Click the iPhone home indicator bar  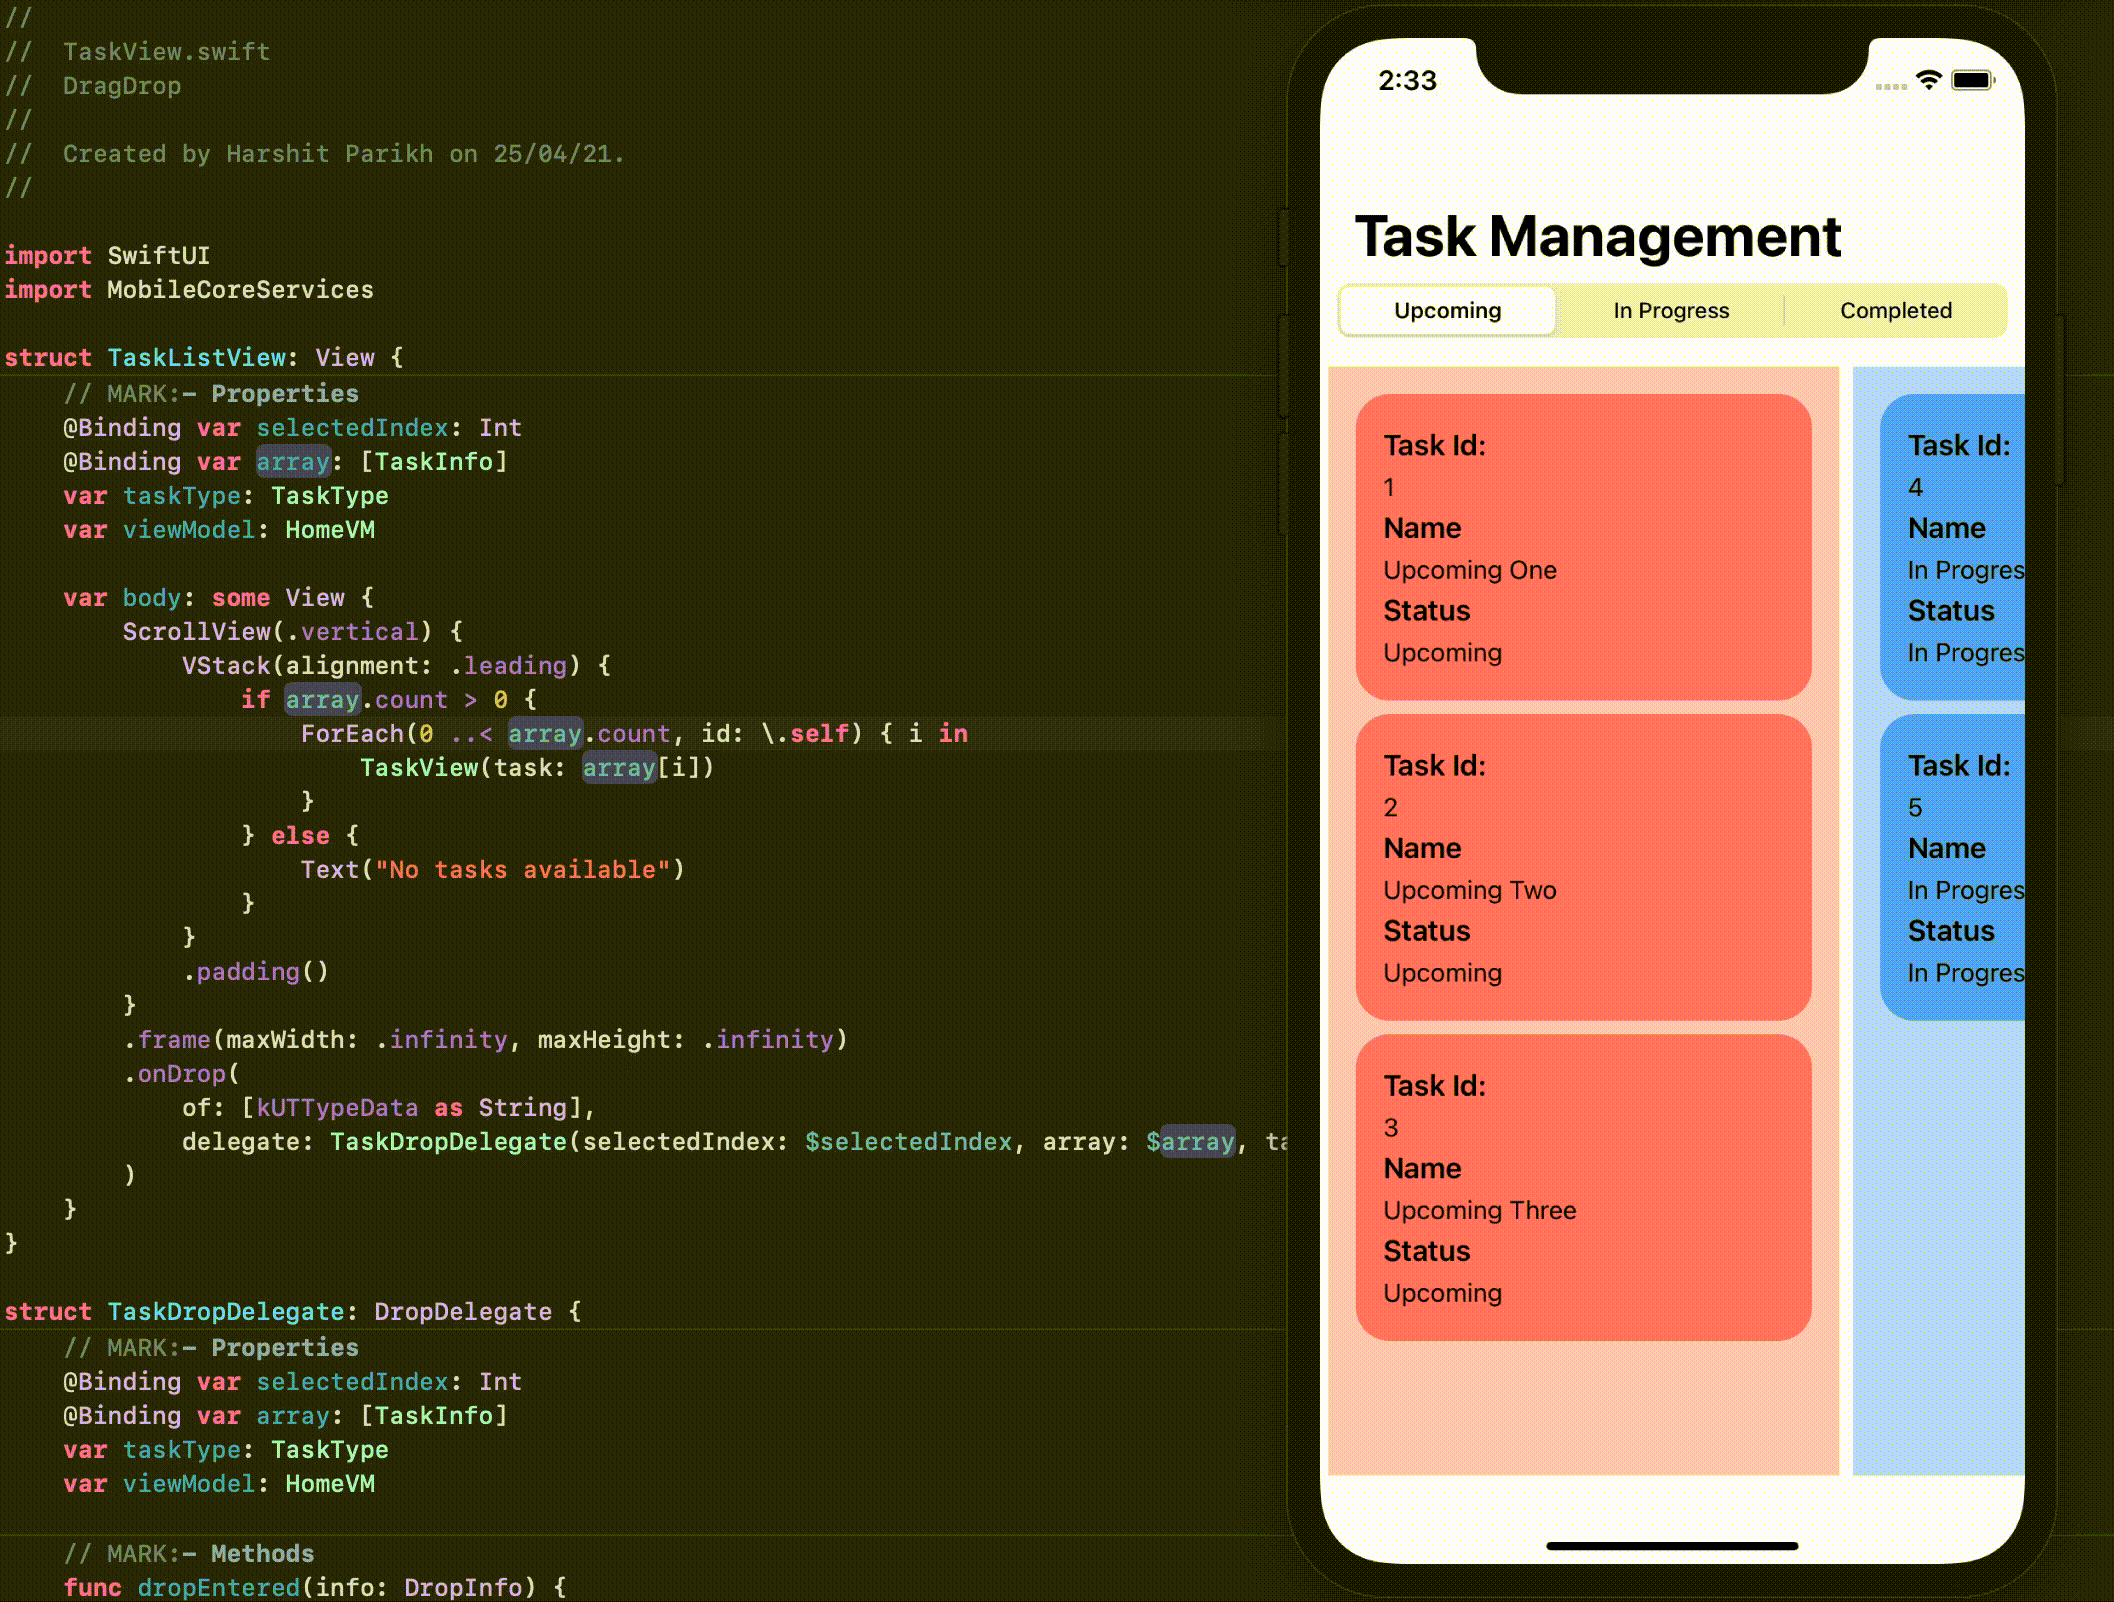[x=1671, y=1546]
